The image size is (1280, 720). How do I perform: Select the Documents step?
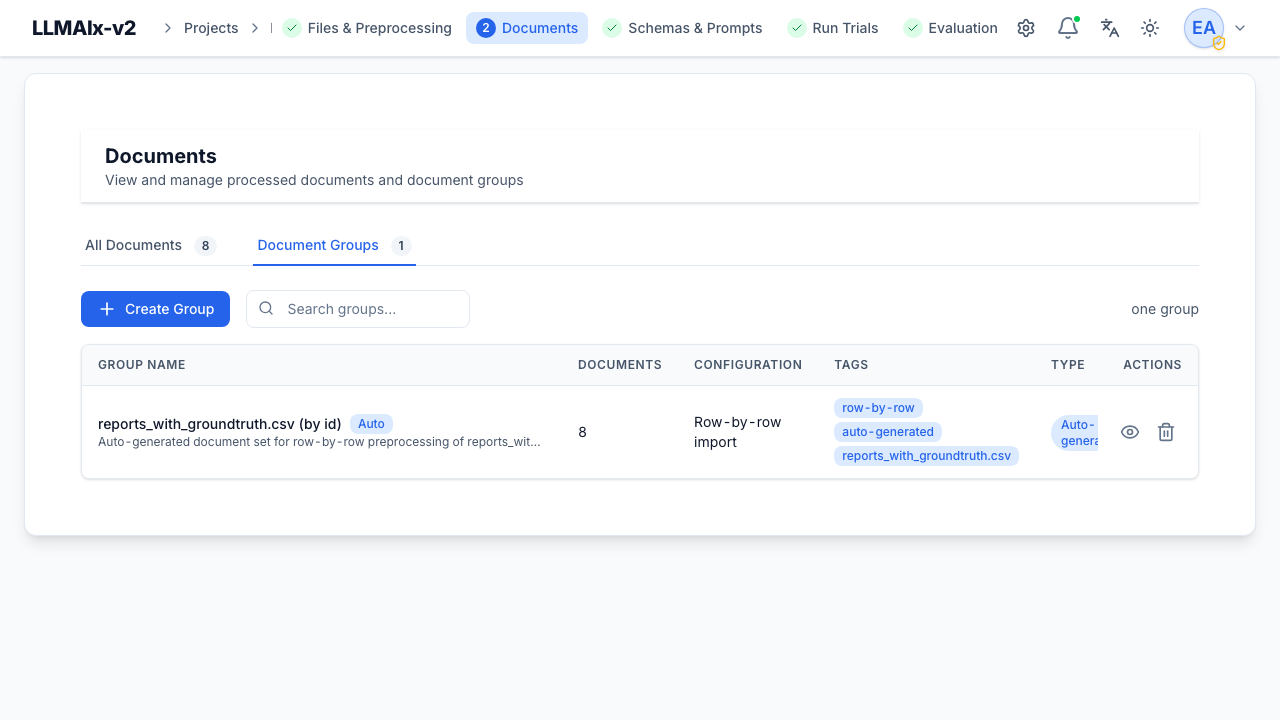[x=527, y=28]
